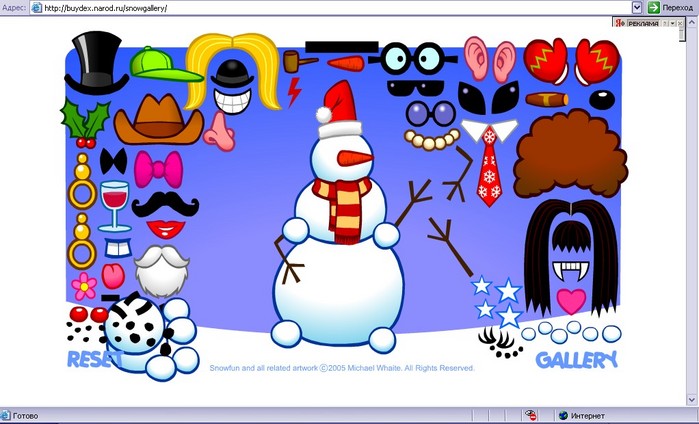699x424 pixels.
Task: Choose the pink heart
Action: pyautogui.click(x=571, y=301)
